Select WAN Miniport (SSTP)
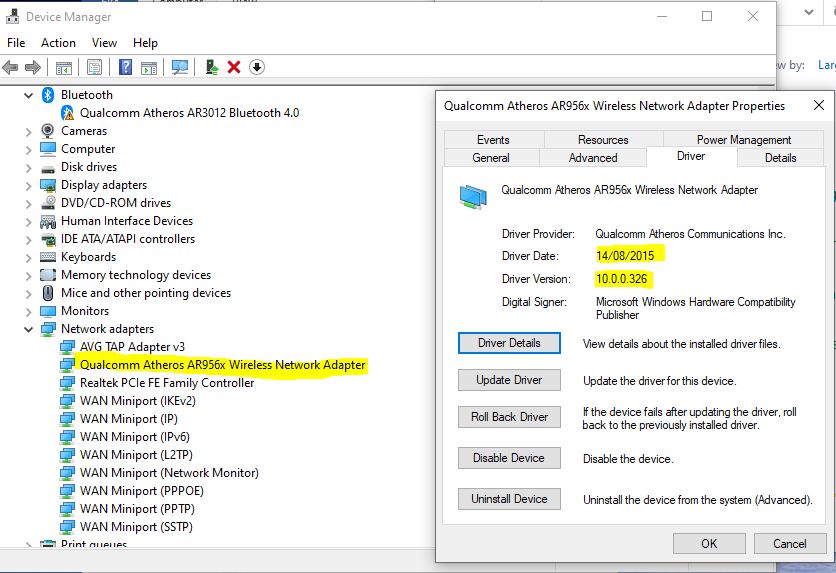The image size is (836, 573). tap(136, 527)
